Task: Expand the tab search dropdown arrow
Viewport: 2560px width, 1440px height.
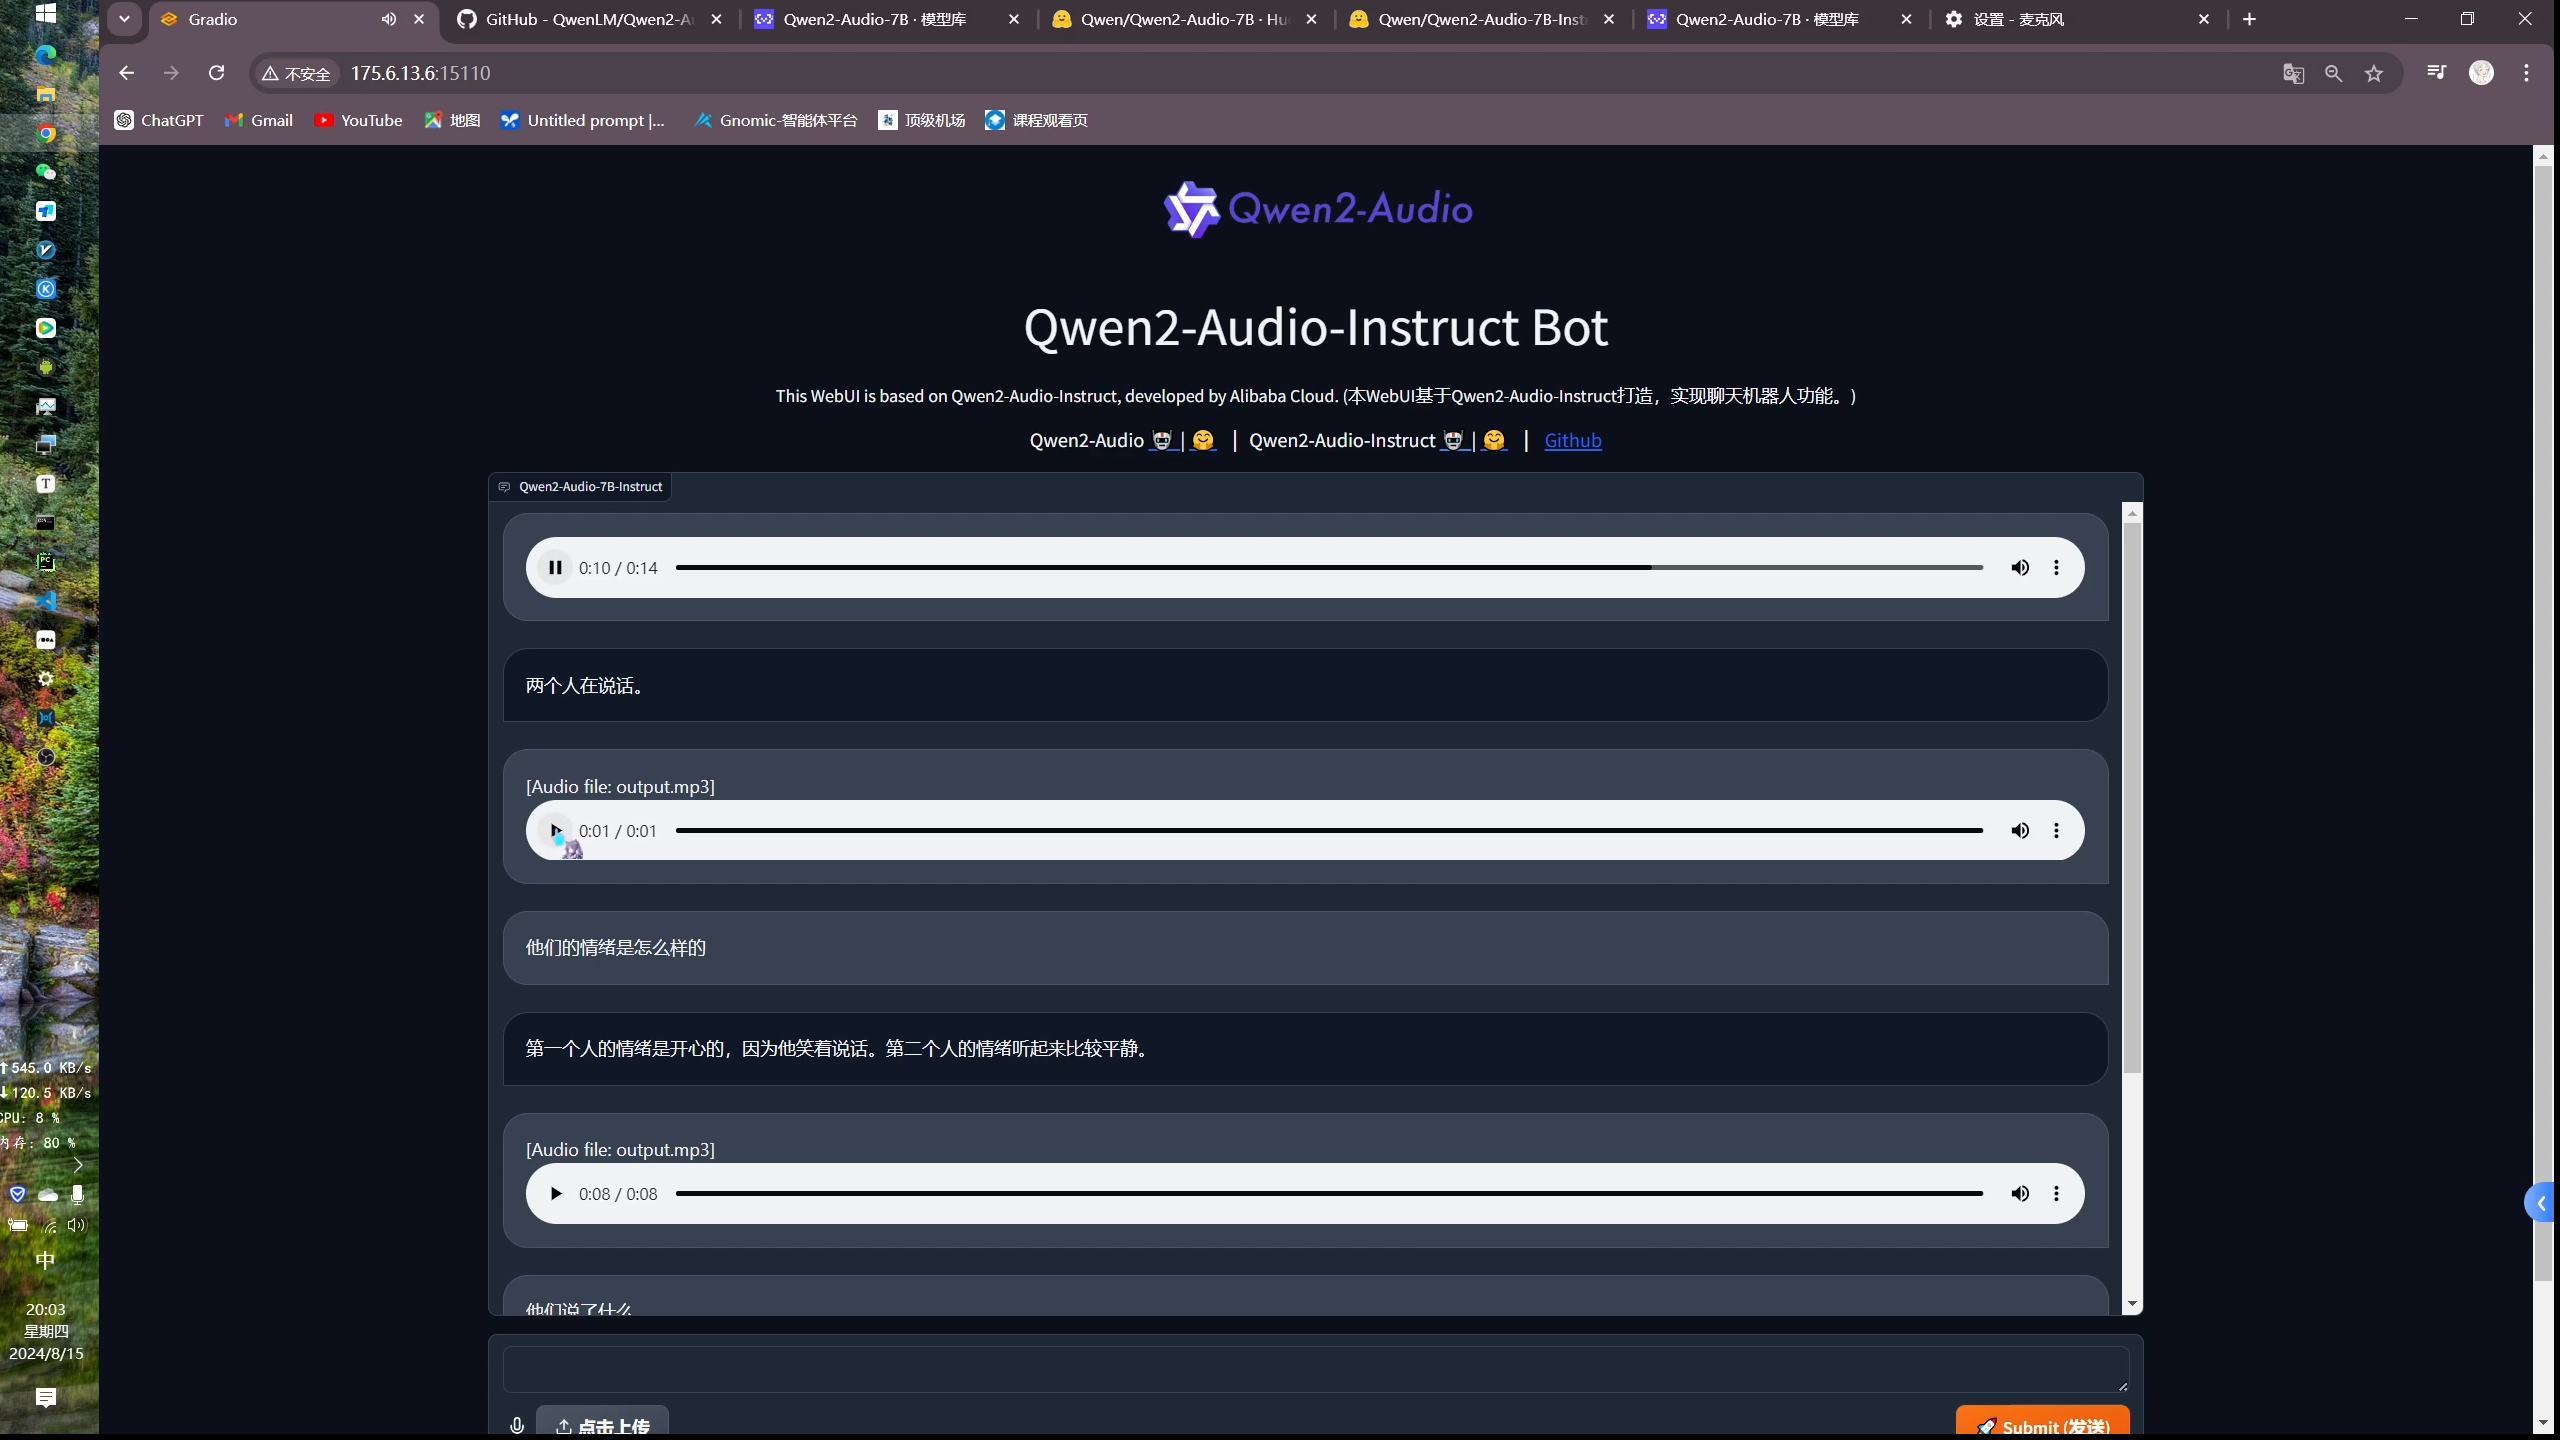Action: (124, 19)
